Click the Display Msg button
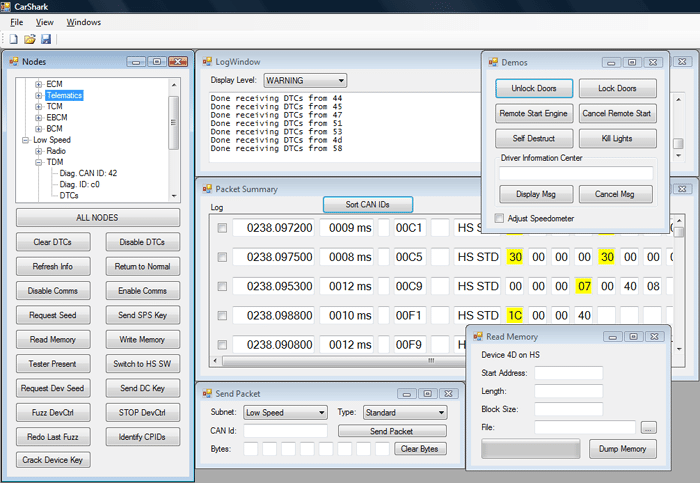Image resolution: width=700 pixels, height=483 pixels. [536, 194]
